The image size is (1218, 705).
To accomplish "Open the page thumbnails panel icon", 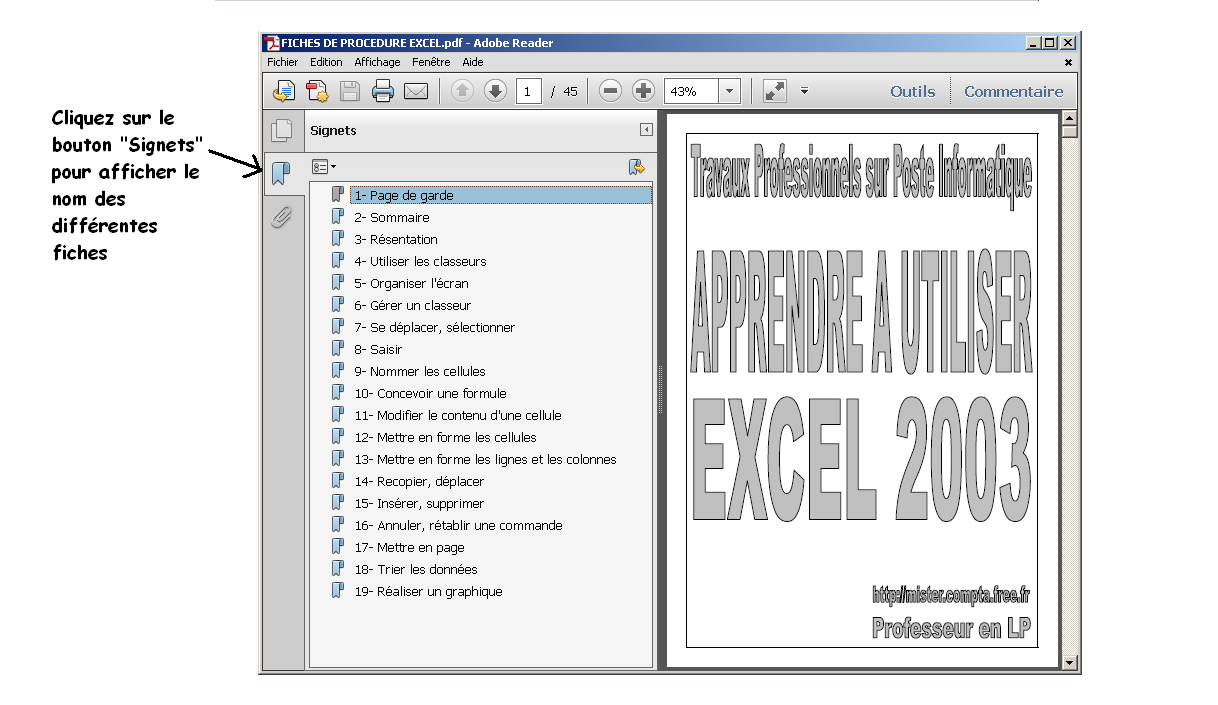I will [281, 130].
